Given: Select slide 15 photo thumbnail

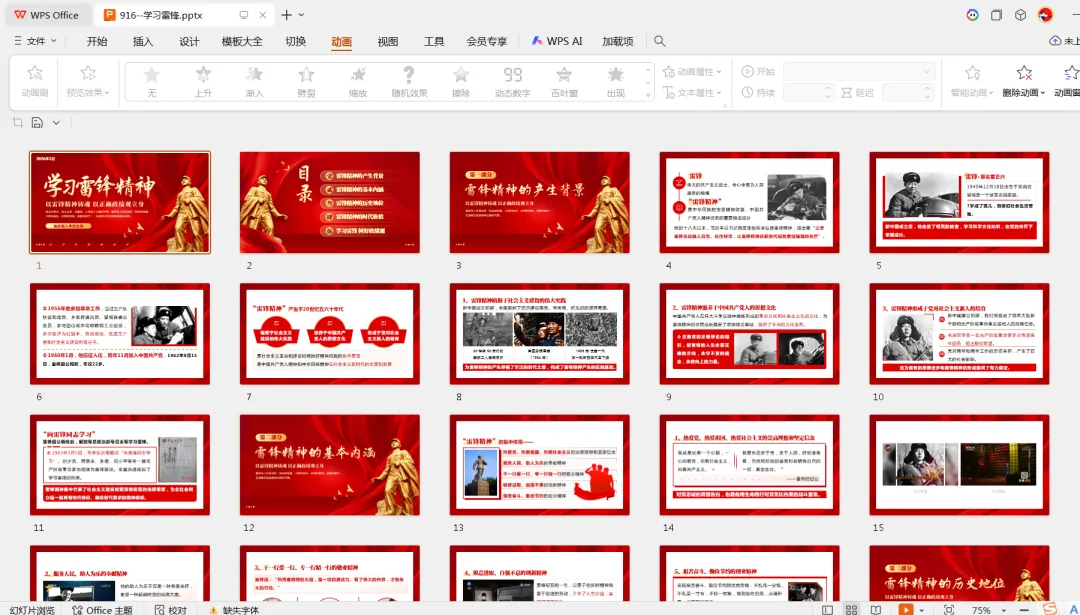Looking at the screenshot, I should 959,465.
